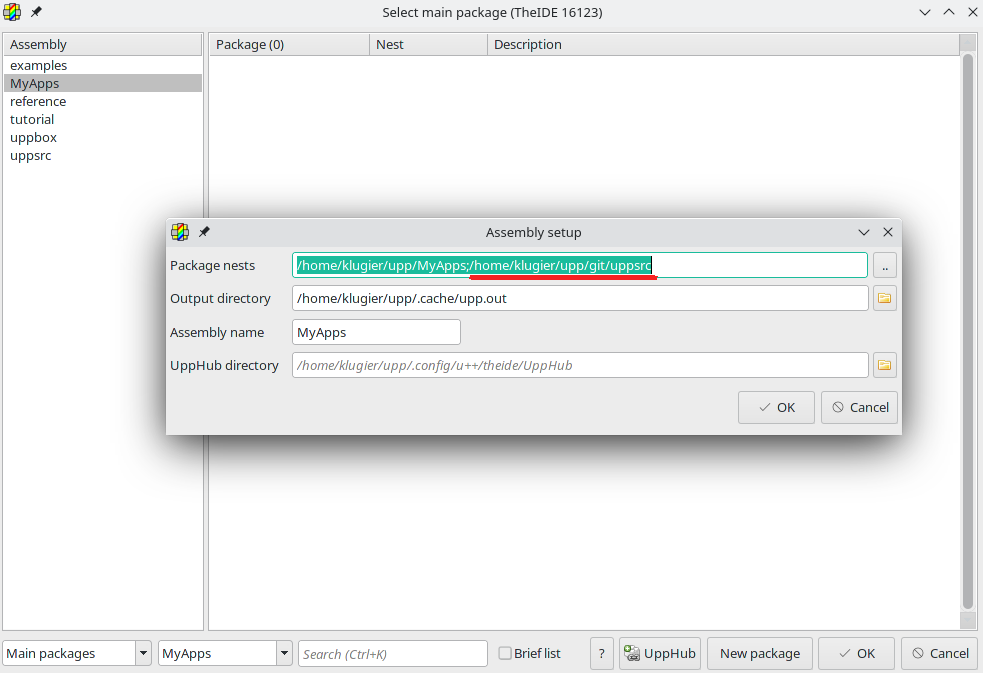Sort by the Description column header

(528, 45)
